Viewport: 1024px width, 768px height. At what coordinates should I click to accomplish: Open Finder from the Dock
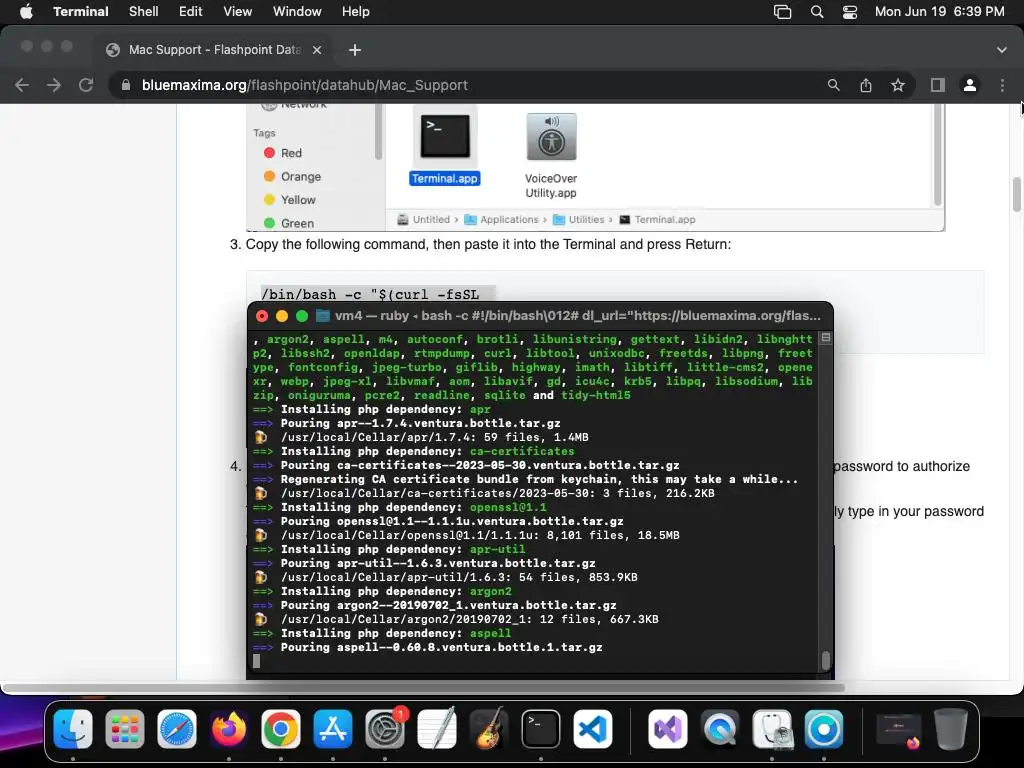click(72, 729)
